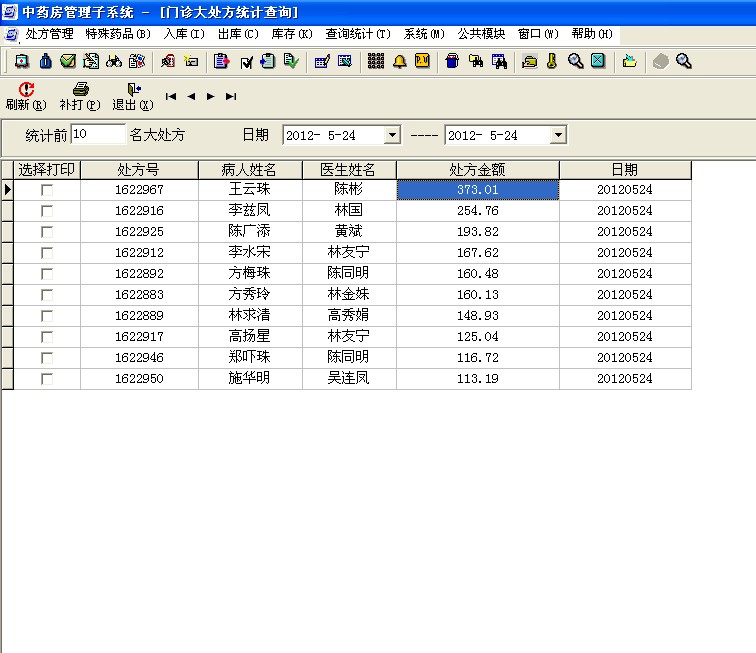
Task: Click the binoculars toolbar icon
Action: click(x=114, y=61)
